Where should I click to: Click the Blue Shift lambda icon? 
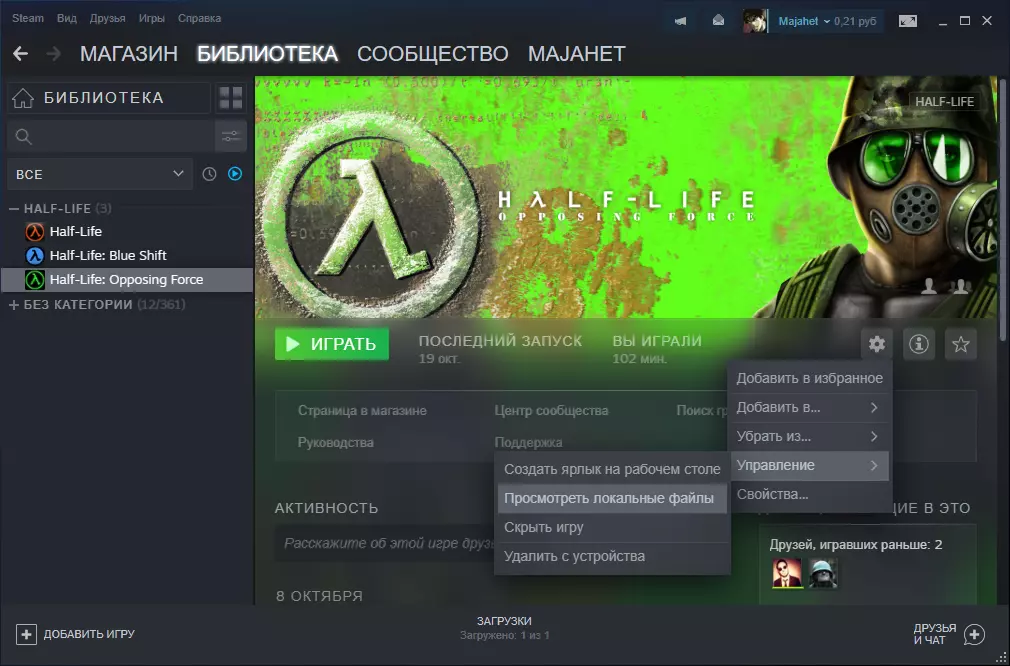(35, 256)
